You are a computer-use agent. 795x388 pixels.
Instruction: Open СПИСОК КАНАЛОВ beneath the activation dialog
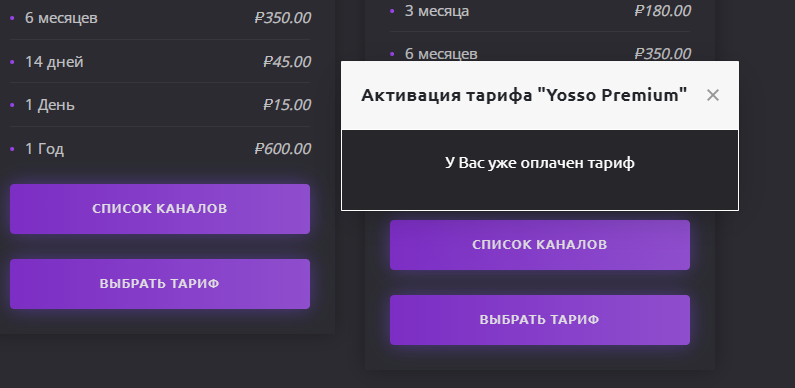coord(539,245)
